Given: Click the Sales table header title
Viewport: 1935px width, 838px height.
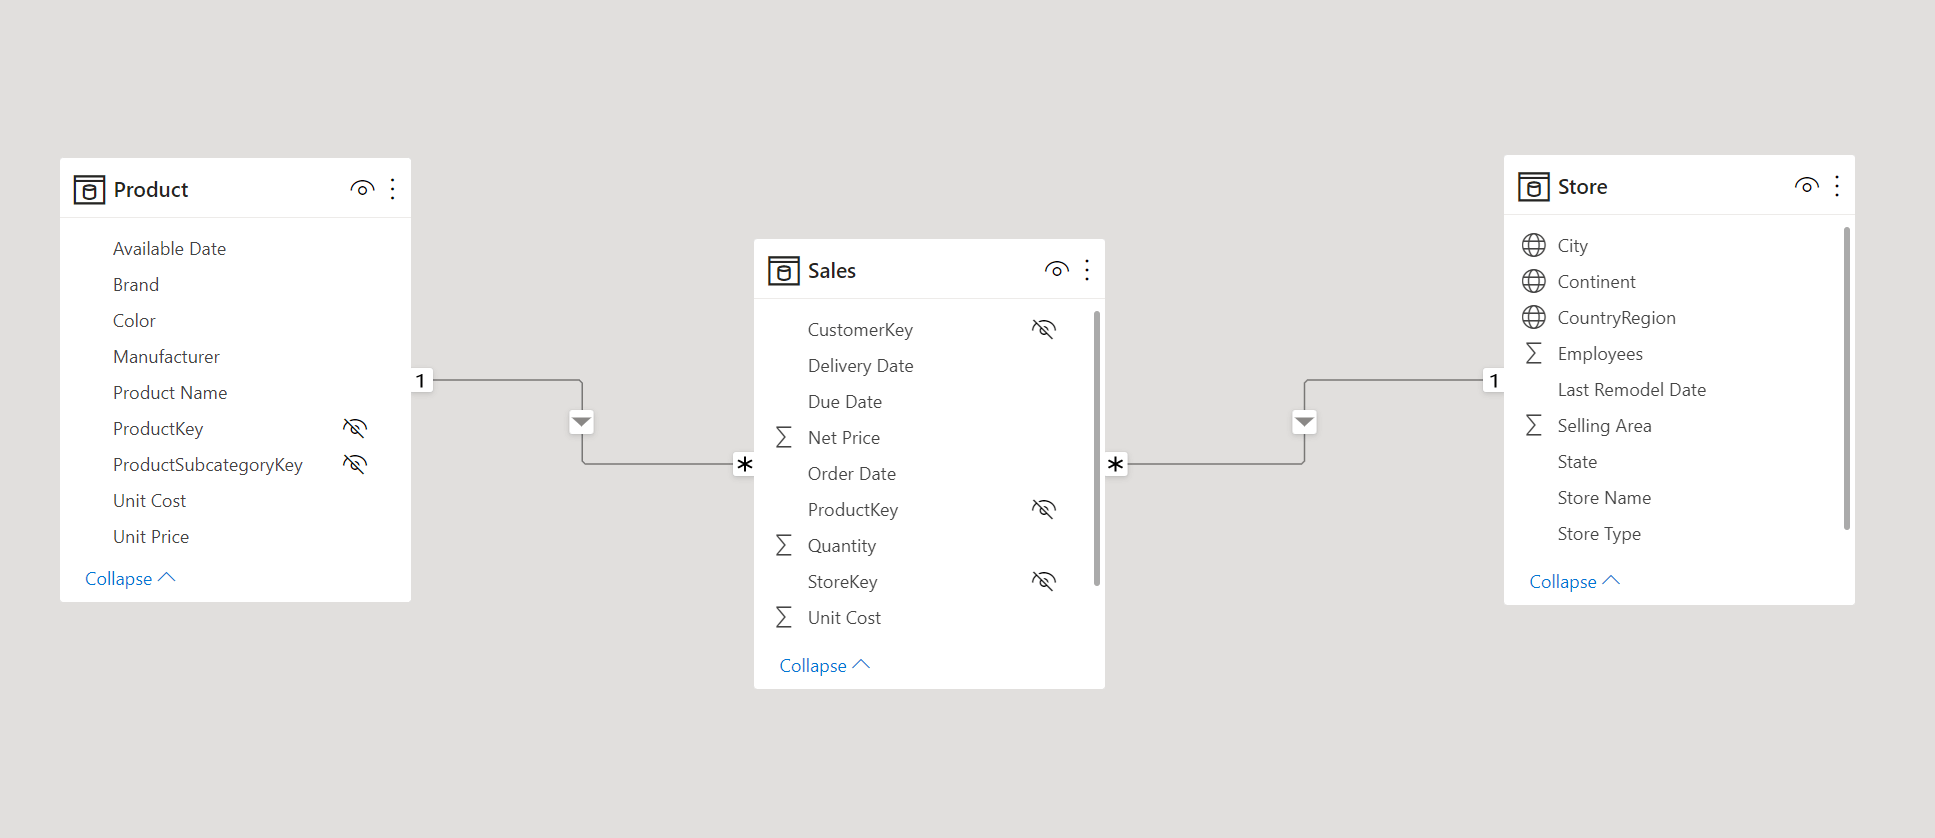Looking at the screenshot, I should (x=832, y=271).
